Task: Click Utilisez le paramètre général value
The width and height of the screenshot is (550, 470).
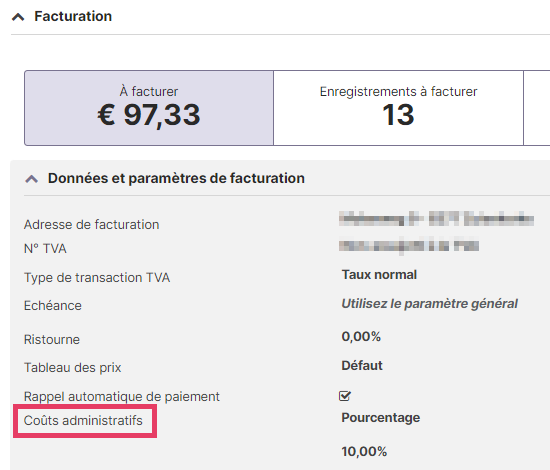Action: coord(429,304)
